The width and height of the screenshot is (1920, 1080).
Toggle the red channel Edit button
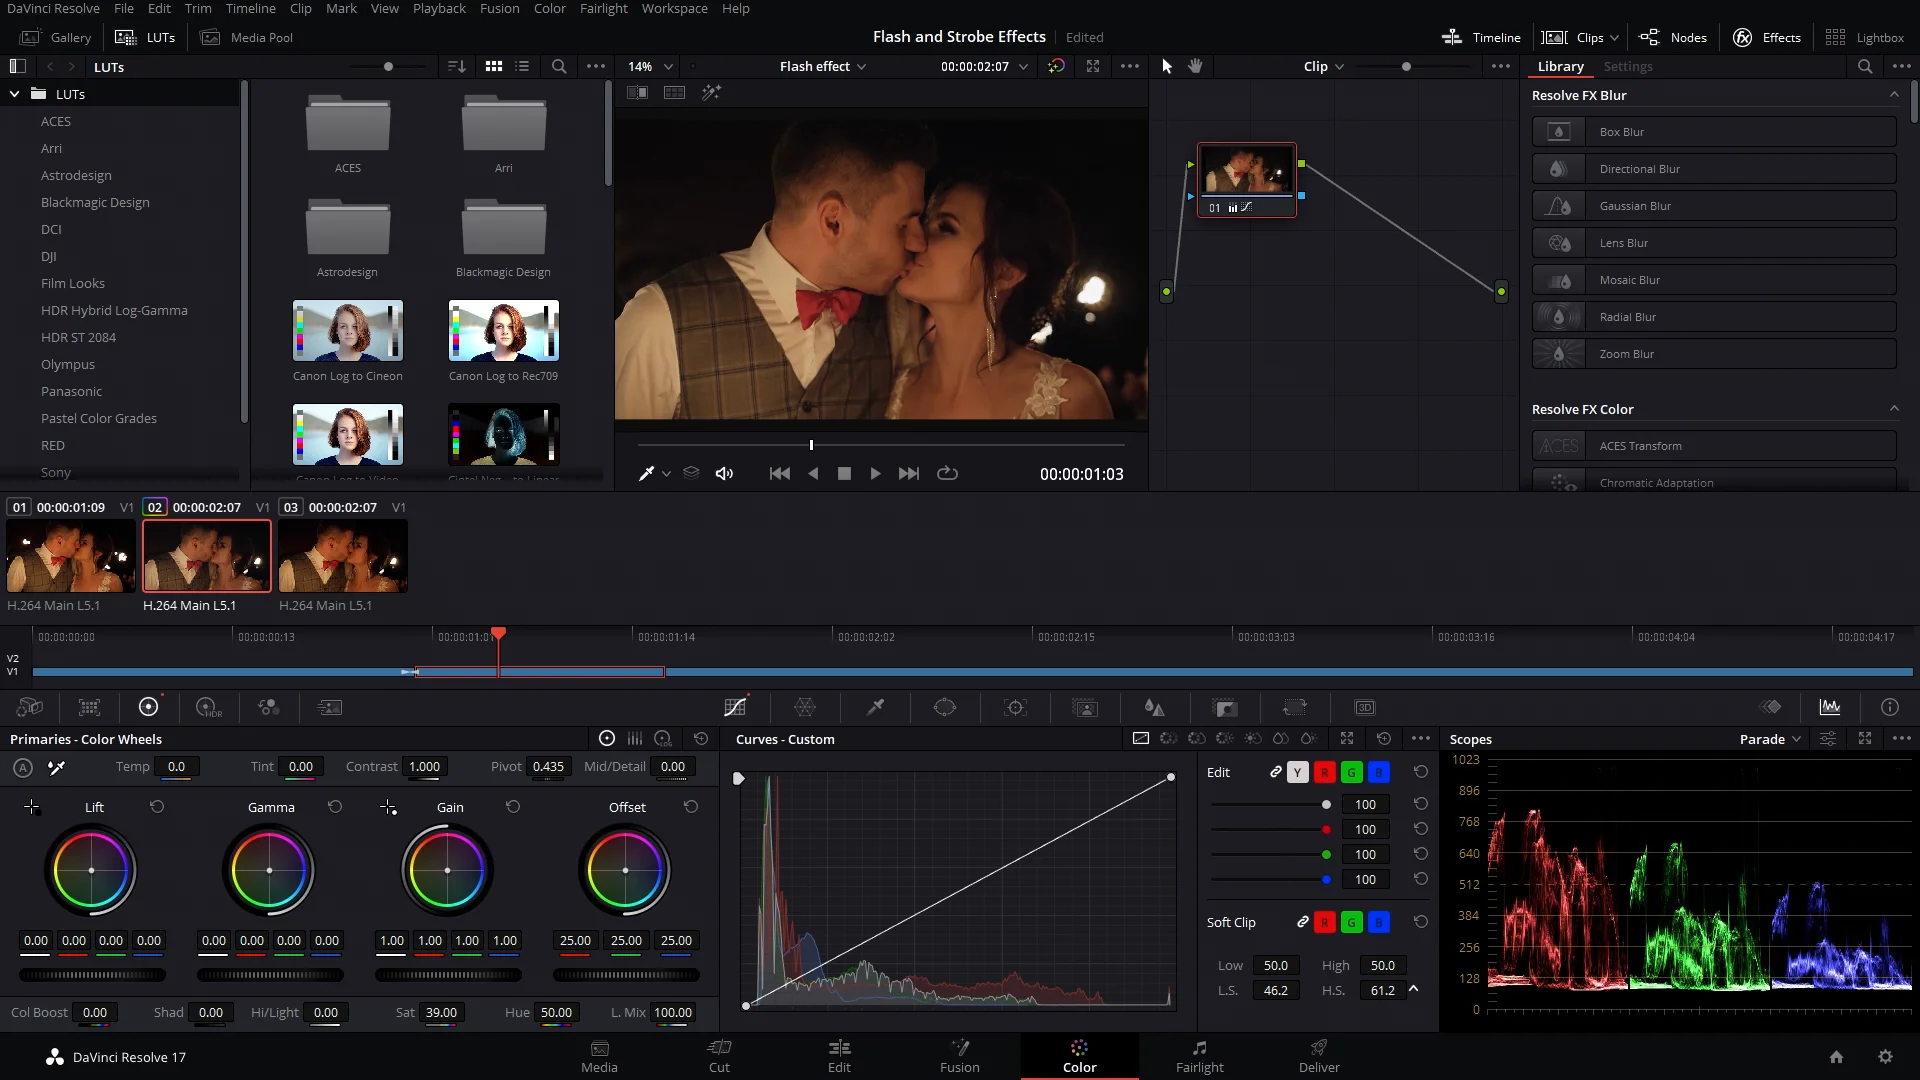click(x=1324, y=772)
